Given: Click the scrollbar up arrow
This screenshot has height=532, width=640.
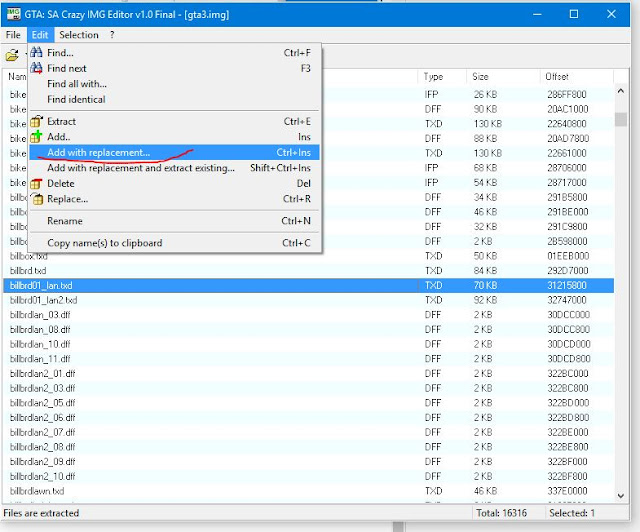Looking at the screenshot, I should (x=621, y=91).
